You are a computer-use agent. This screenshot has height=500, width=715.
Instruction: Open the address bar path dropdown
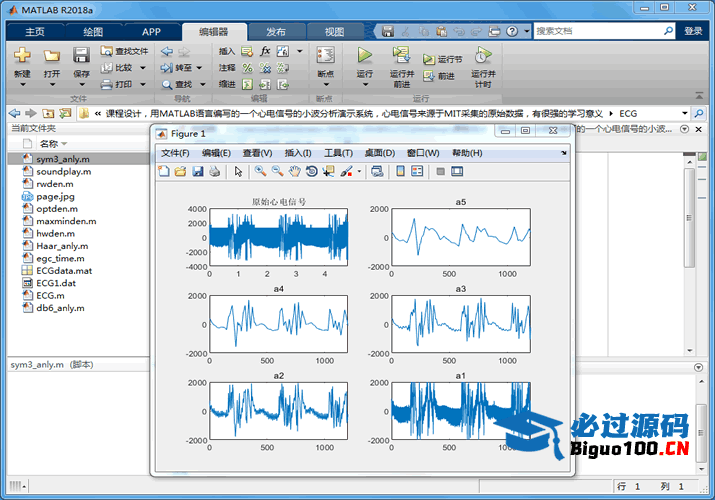[x=684, y=113]
